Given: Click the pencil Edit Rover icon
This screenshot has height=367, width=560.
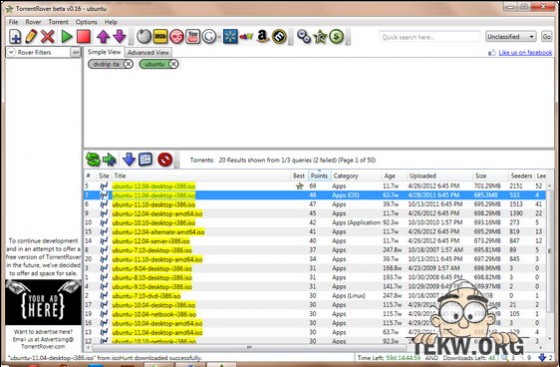Looking at the screenshot, I should [31, 36].
